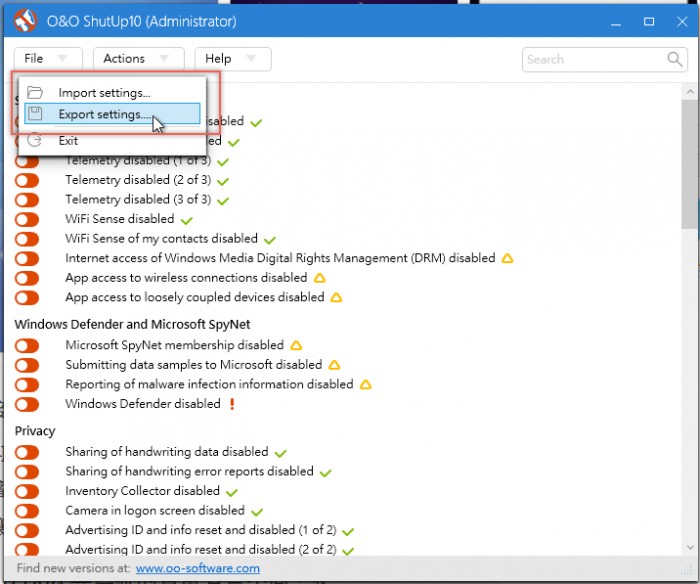700x584 pixels.
Task: Click green checkmark next to Telemetry disabled (1 of 3)
Action: (x=223, y=162)
